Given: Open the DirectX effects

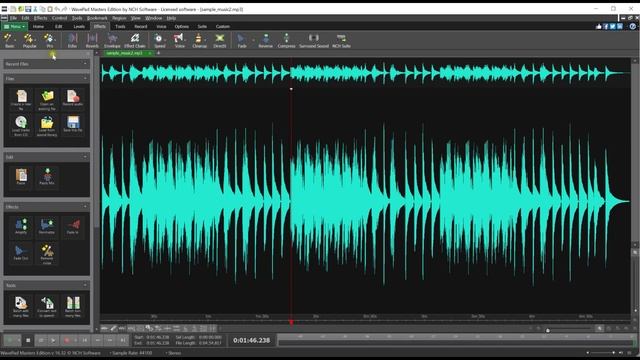Looking at the screenshot, I should click(220, 40).
